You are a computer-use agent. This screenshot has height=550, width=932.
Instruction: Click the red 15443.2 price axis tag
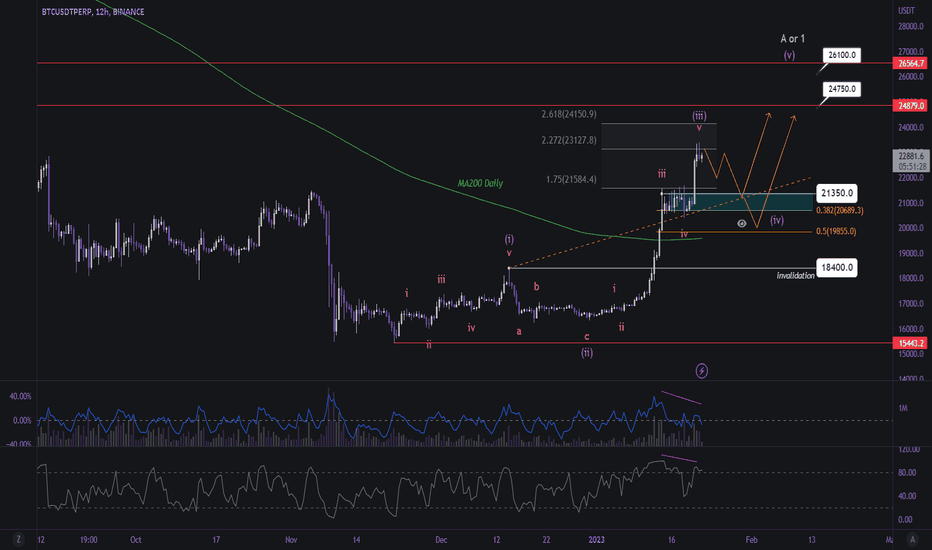click(x=911, y=343)
